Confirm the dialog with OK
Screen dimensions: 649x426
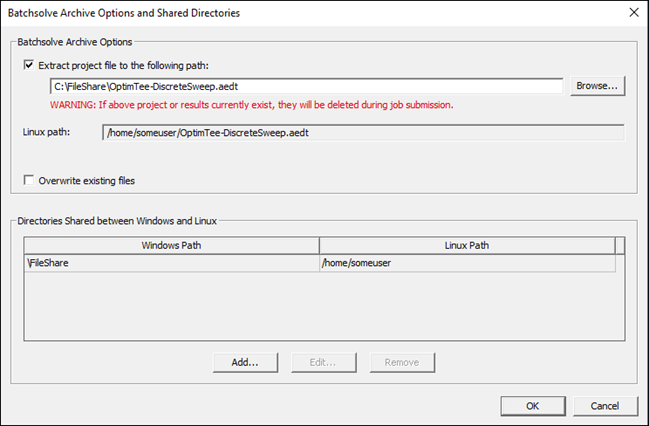pyautogui.click(x=530, y=406)
